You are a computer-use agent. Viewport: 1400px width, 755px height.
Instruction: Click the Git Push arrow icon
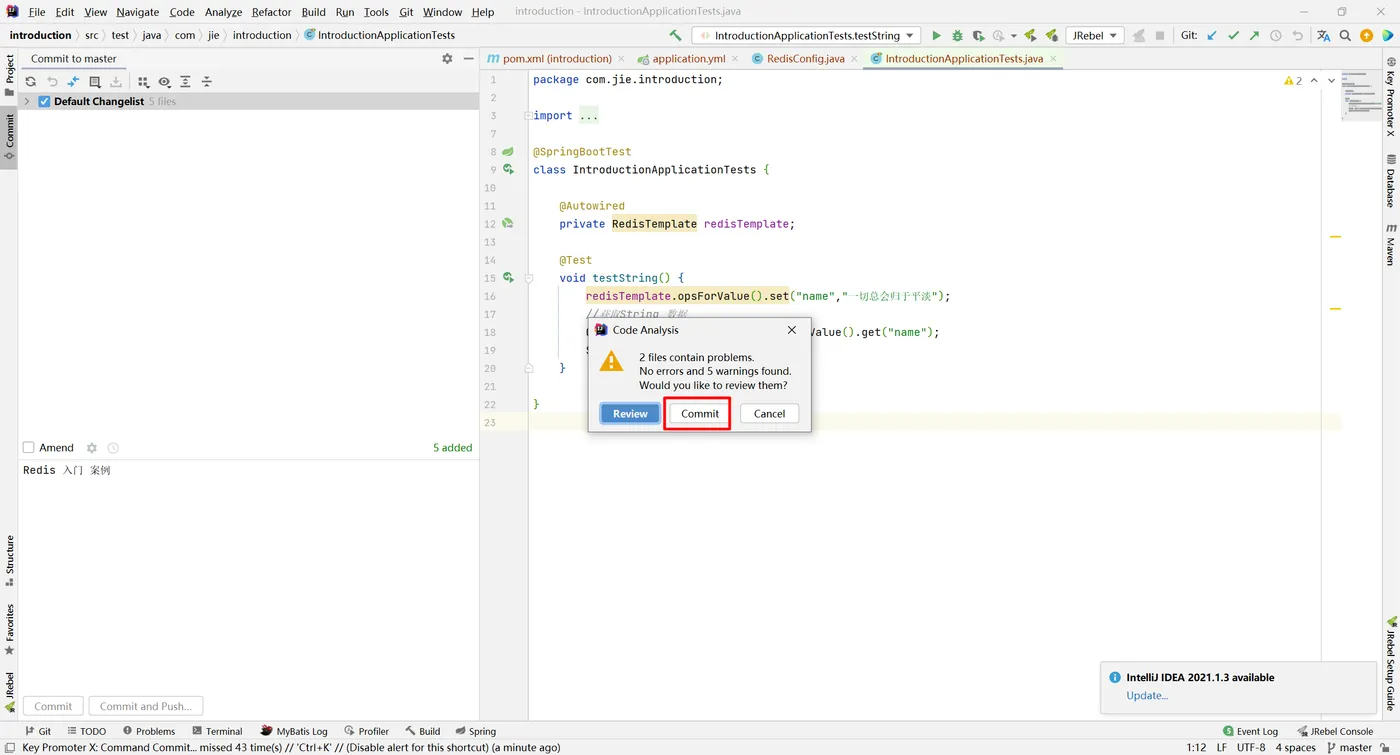pyautogui.click(x=1254, y=35)
